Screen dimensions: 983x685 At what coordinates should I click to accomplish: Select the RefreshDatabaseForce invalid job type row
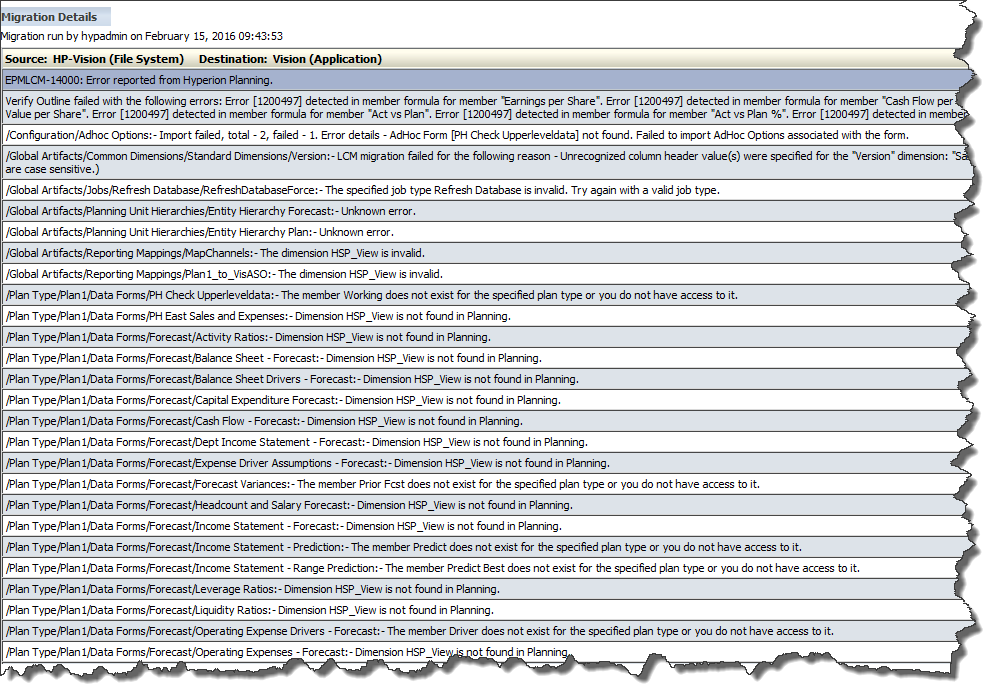coord(483,190)
